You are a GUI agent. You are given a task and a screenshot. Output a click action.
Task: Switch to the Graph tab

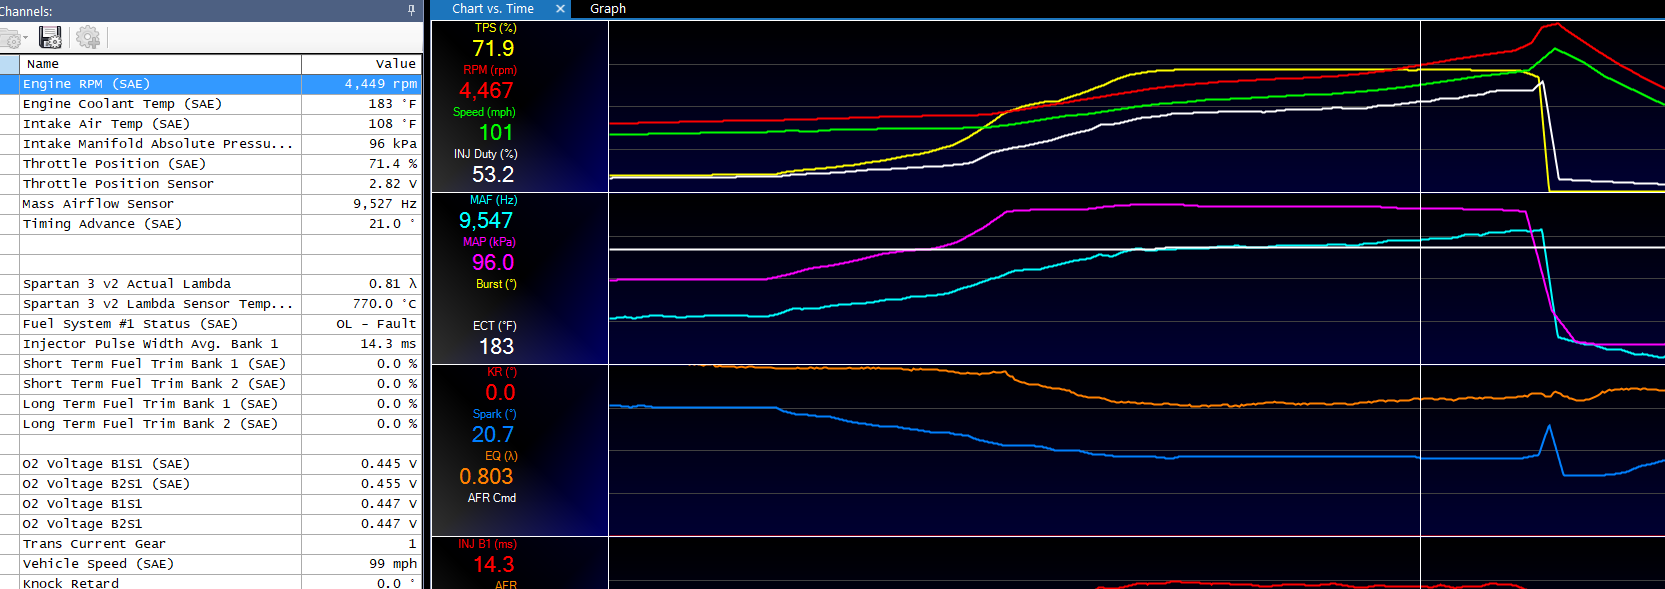point(608,9)
